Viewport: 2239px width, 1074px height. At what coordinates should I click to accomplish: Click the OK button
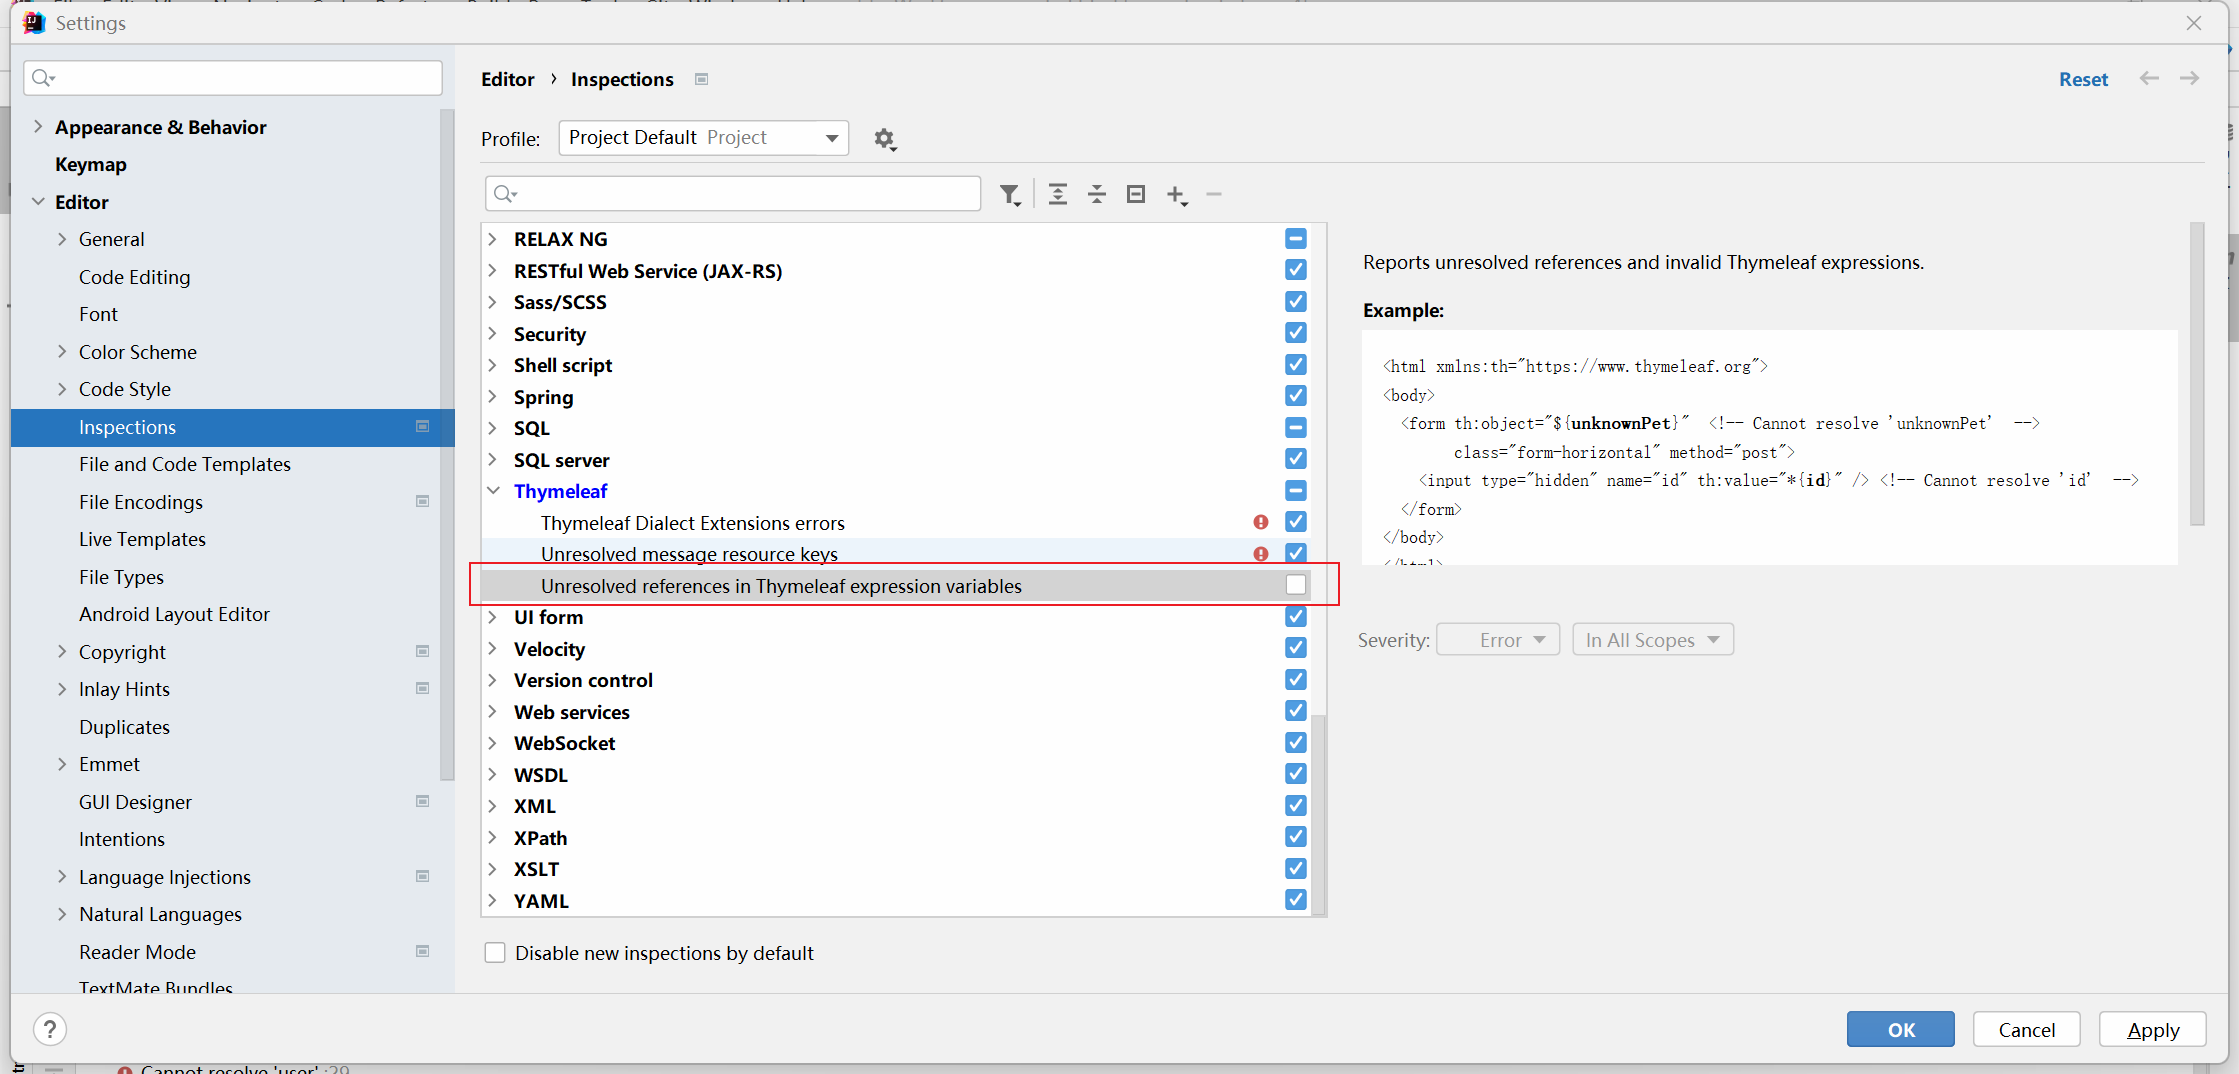[1900, 1029]
